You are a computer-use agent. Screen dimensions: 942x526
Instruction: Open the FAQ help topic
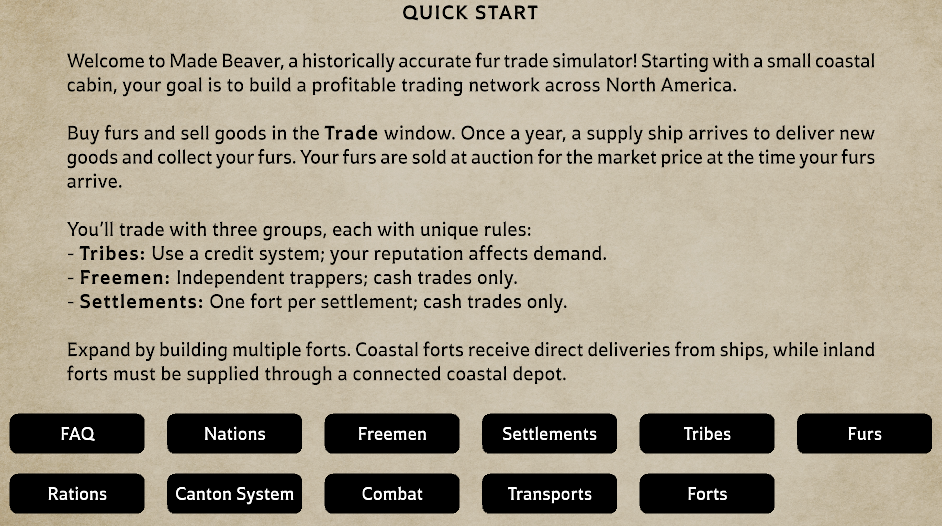coord(77,434)
